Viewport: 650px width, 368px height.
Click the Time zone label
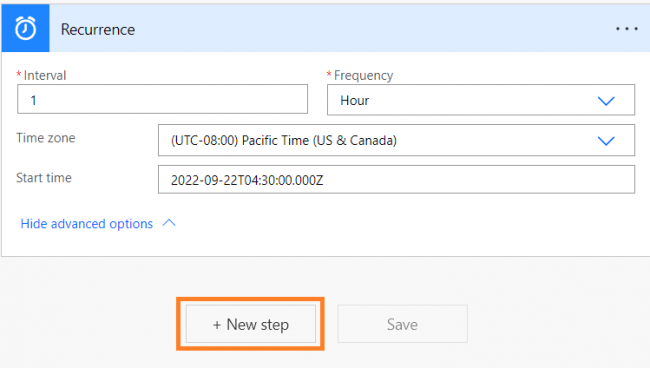pyautogui.click(x=46, y=138)
